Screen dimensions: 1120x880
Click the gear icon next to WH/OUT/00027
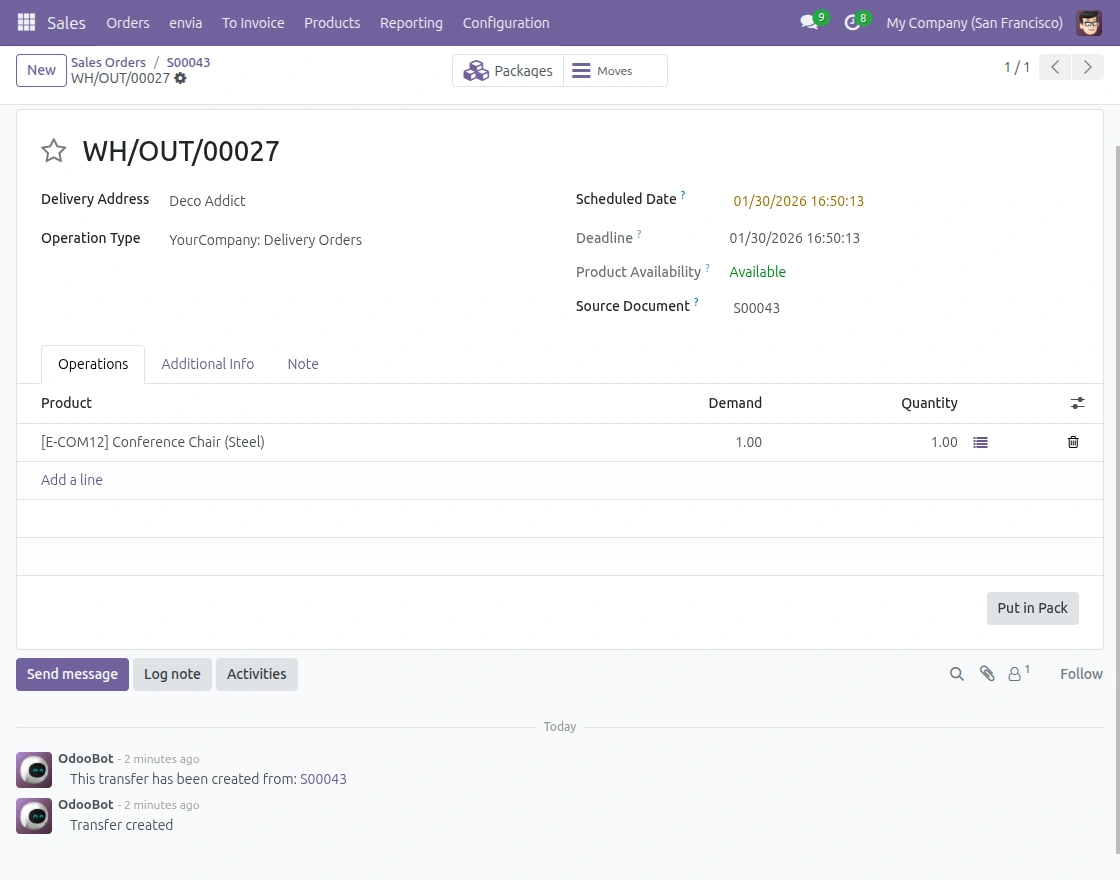(181, 79)
